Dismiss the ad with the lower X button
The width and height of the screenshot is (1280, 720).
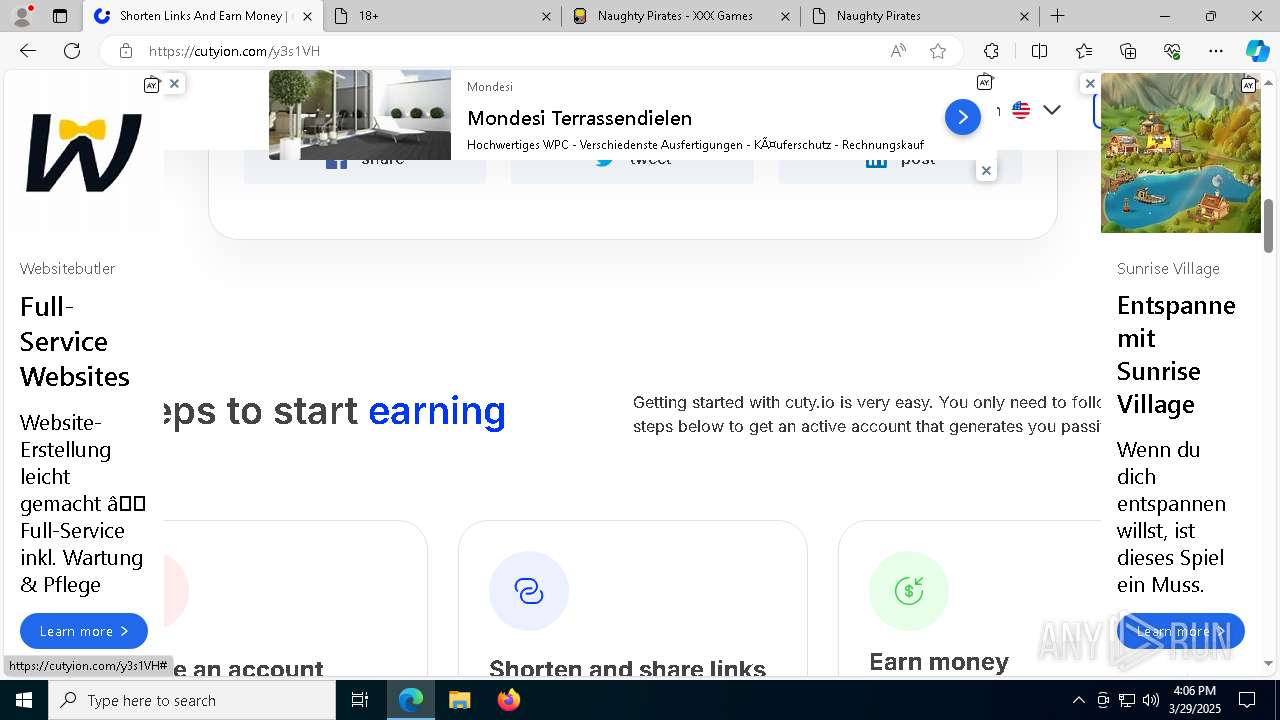[986, 171]
